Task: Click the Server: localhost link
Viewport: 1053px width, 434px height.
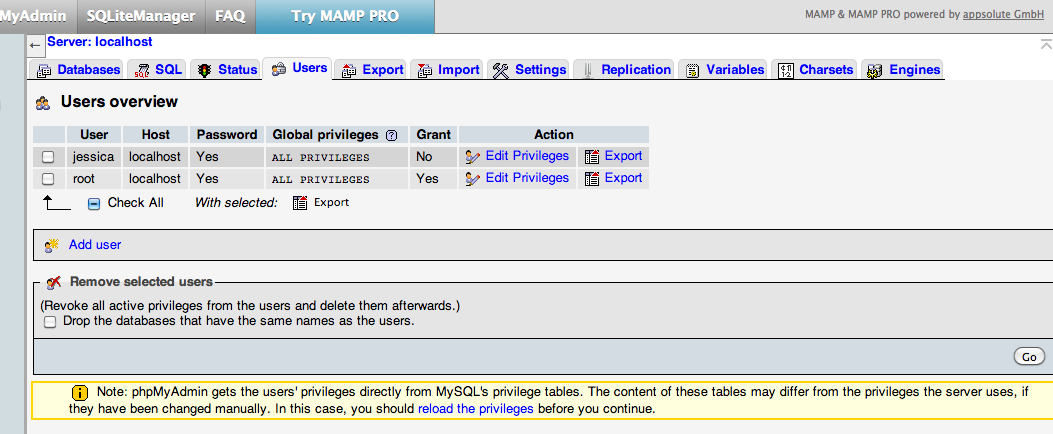Action: (99, 42)
